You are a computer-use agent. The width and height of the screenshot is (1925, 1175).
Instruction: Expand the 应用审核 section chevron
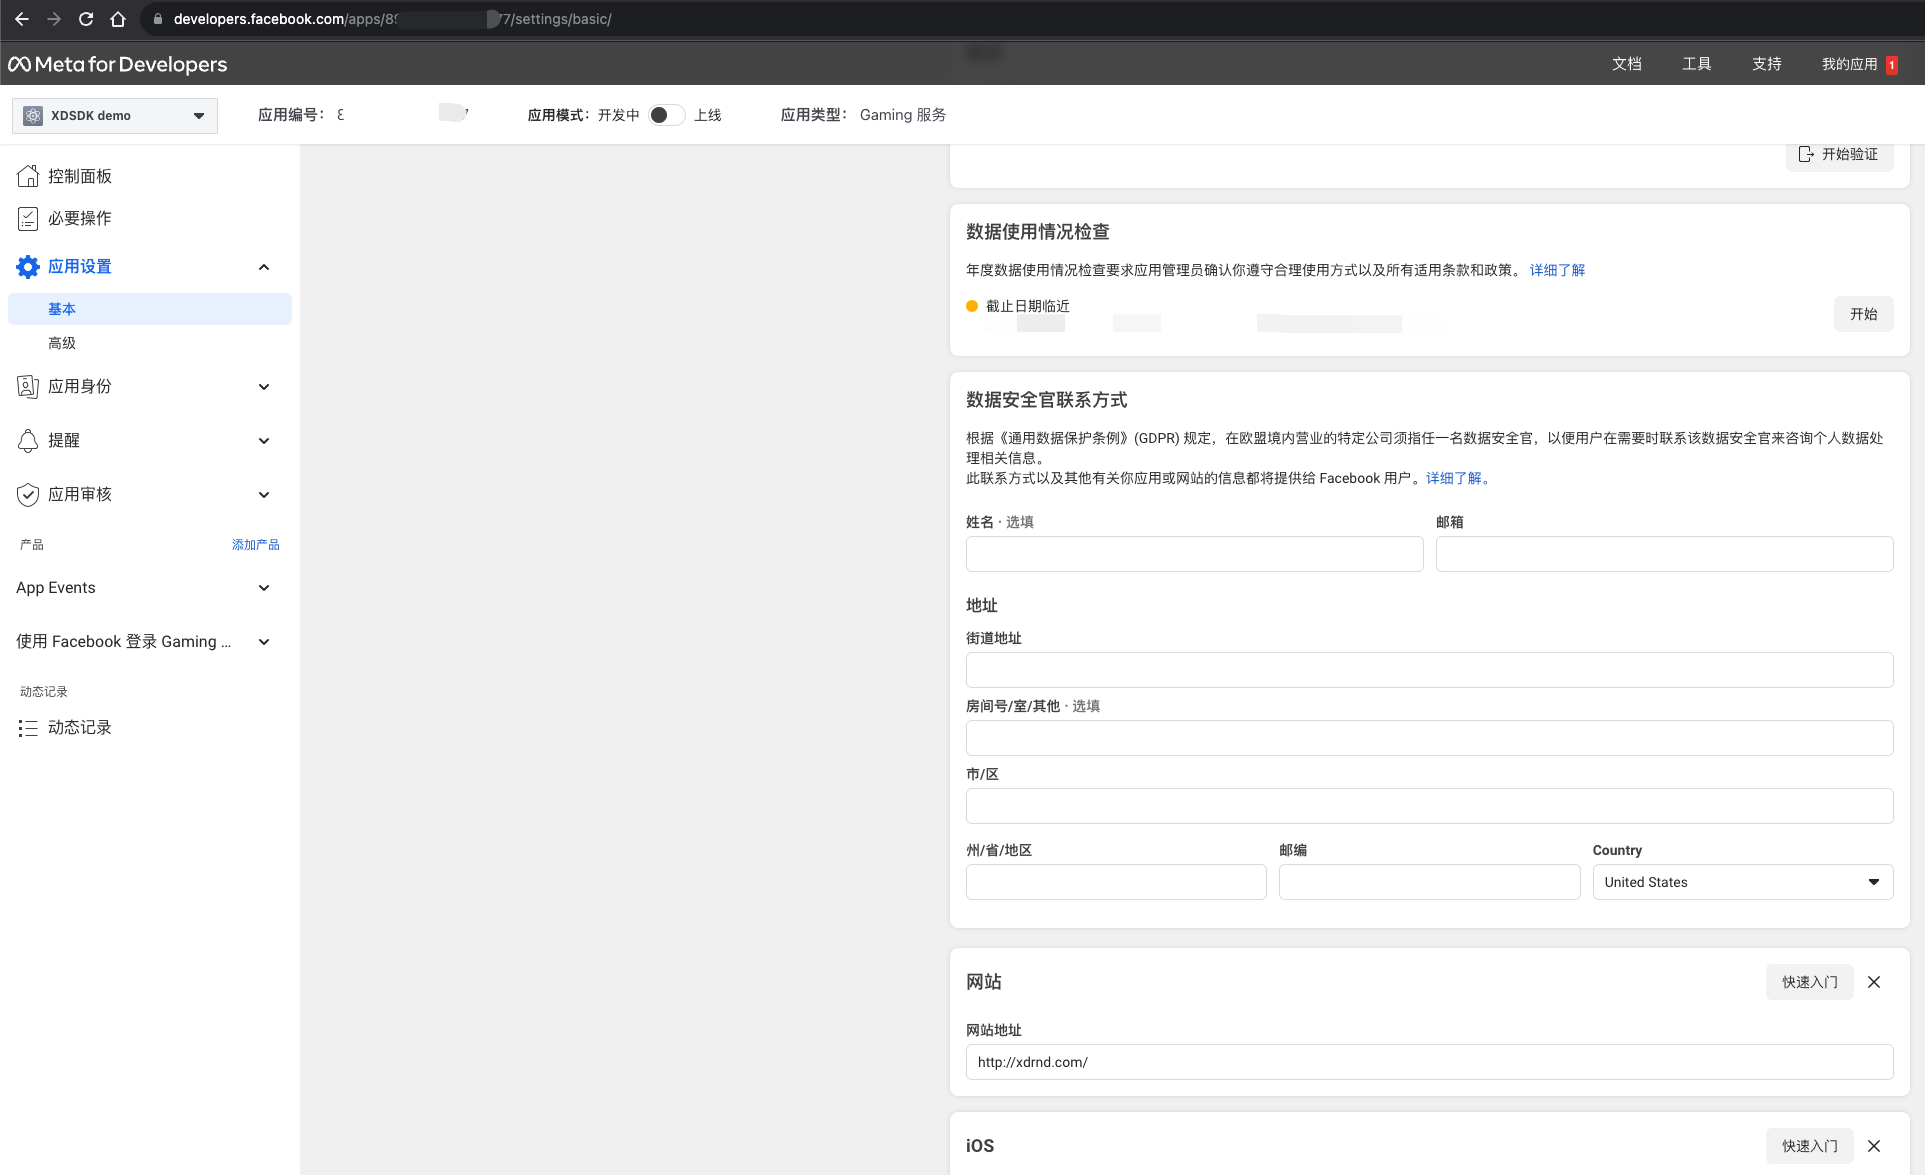[264, 495]
